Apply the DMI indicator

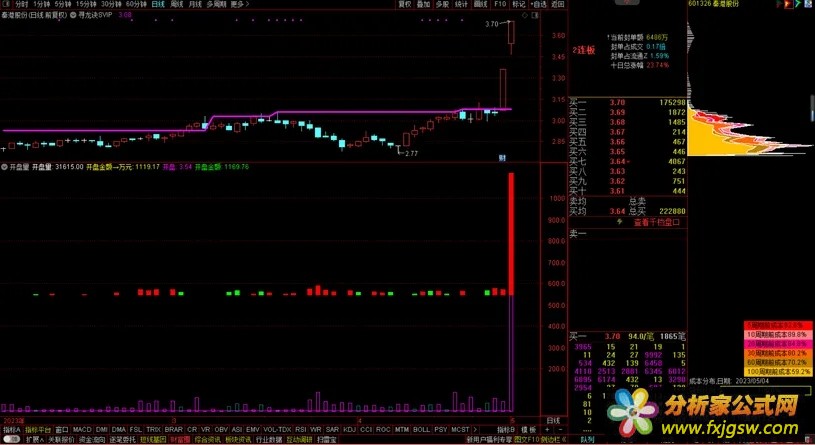(x=101, y=430)
